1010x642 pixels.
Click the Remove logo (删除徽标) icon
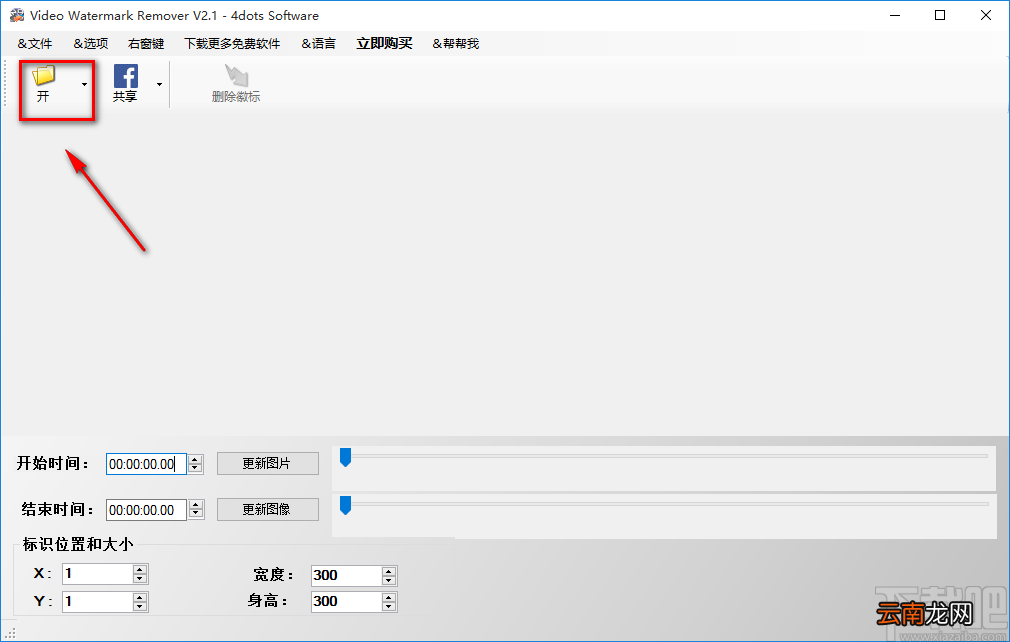236,75
